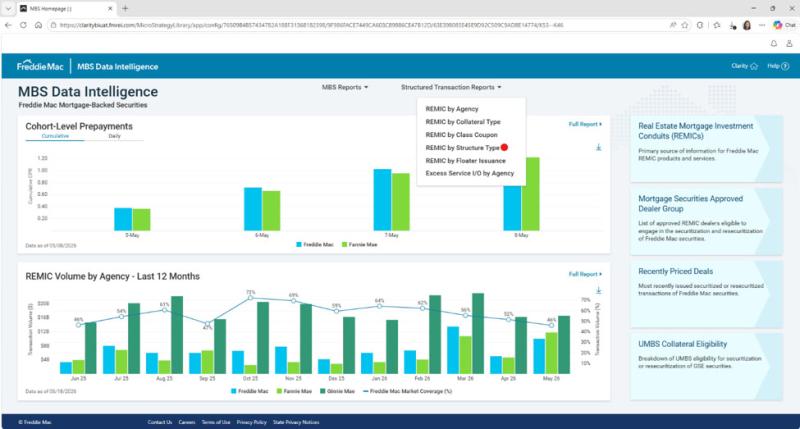Viewport: 800px width, 429px height.
Task: Click 72% data point on coverage line
Action: (x=250, y=298)
